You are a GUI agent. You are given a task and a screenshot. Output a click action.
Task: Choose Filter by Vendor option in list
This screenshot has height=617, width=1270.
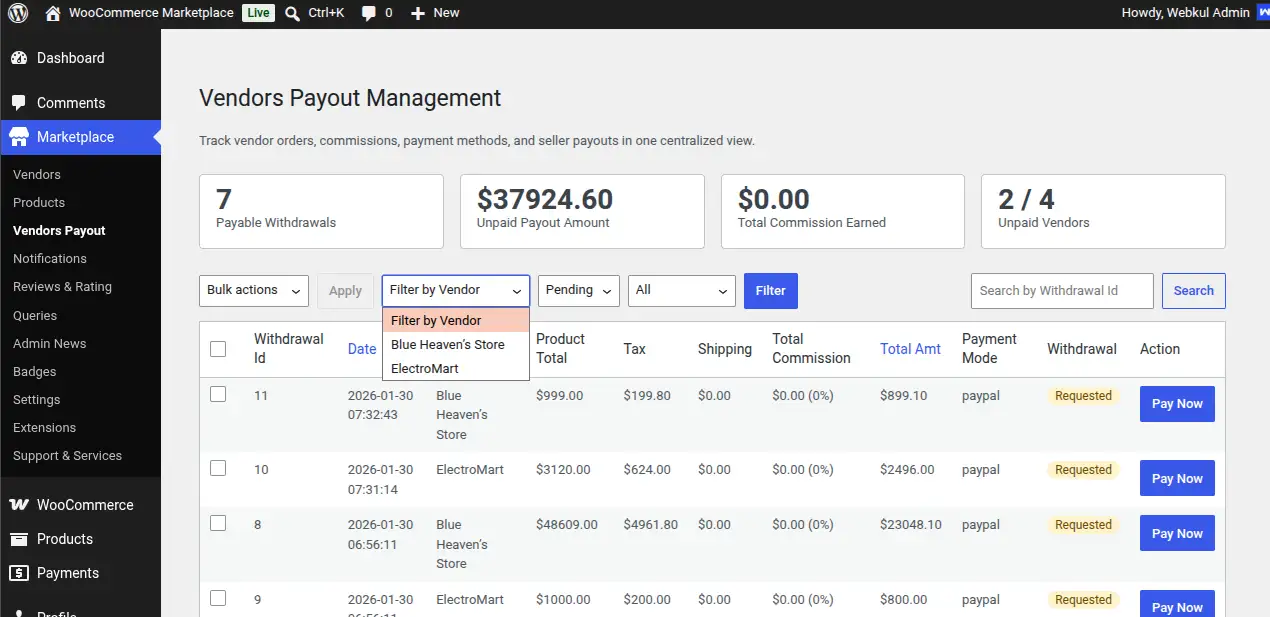click(x=456, y=320)
